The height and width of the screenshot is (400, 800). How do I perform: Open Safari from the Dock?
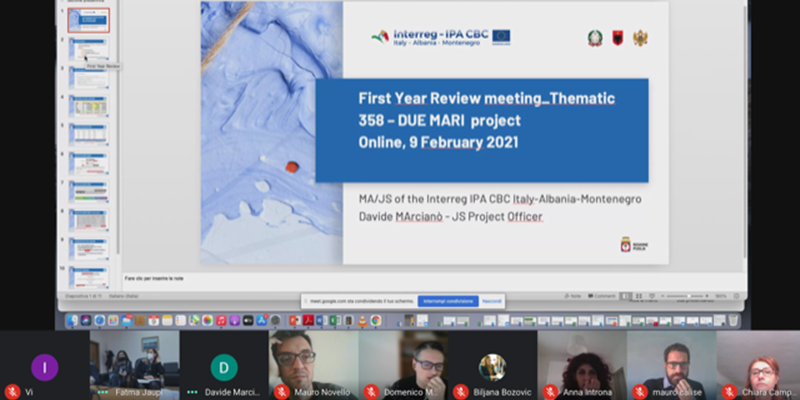point(99,320)
